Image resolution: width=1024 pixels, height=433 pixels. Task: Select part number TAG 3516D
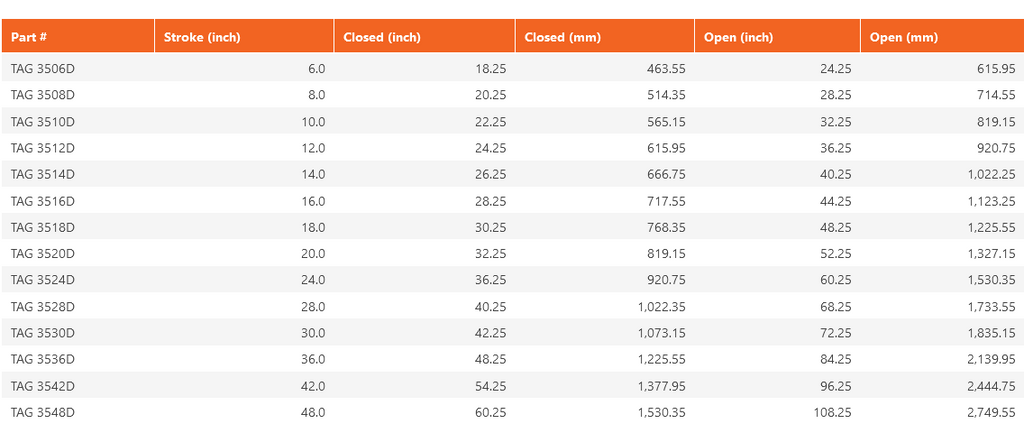coord(43,201)
